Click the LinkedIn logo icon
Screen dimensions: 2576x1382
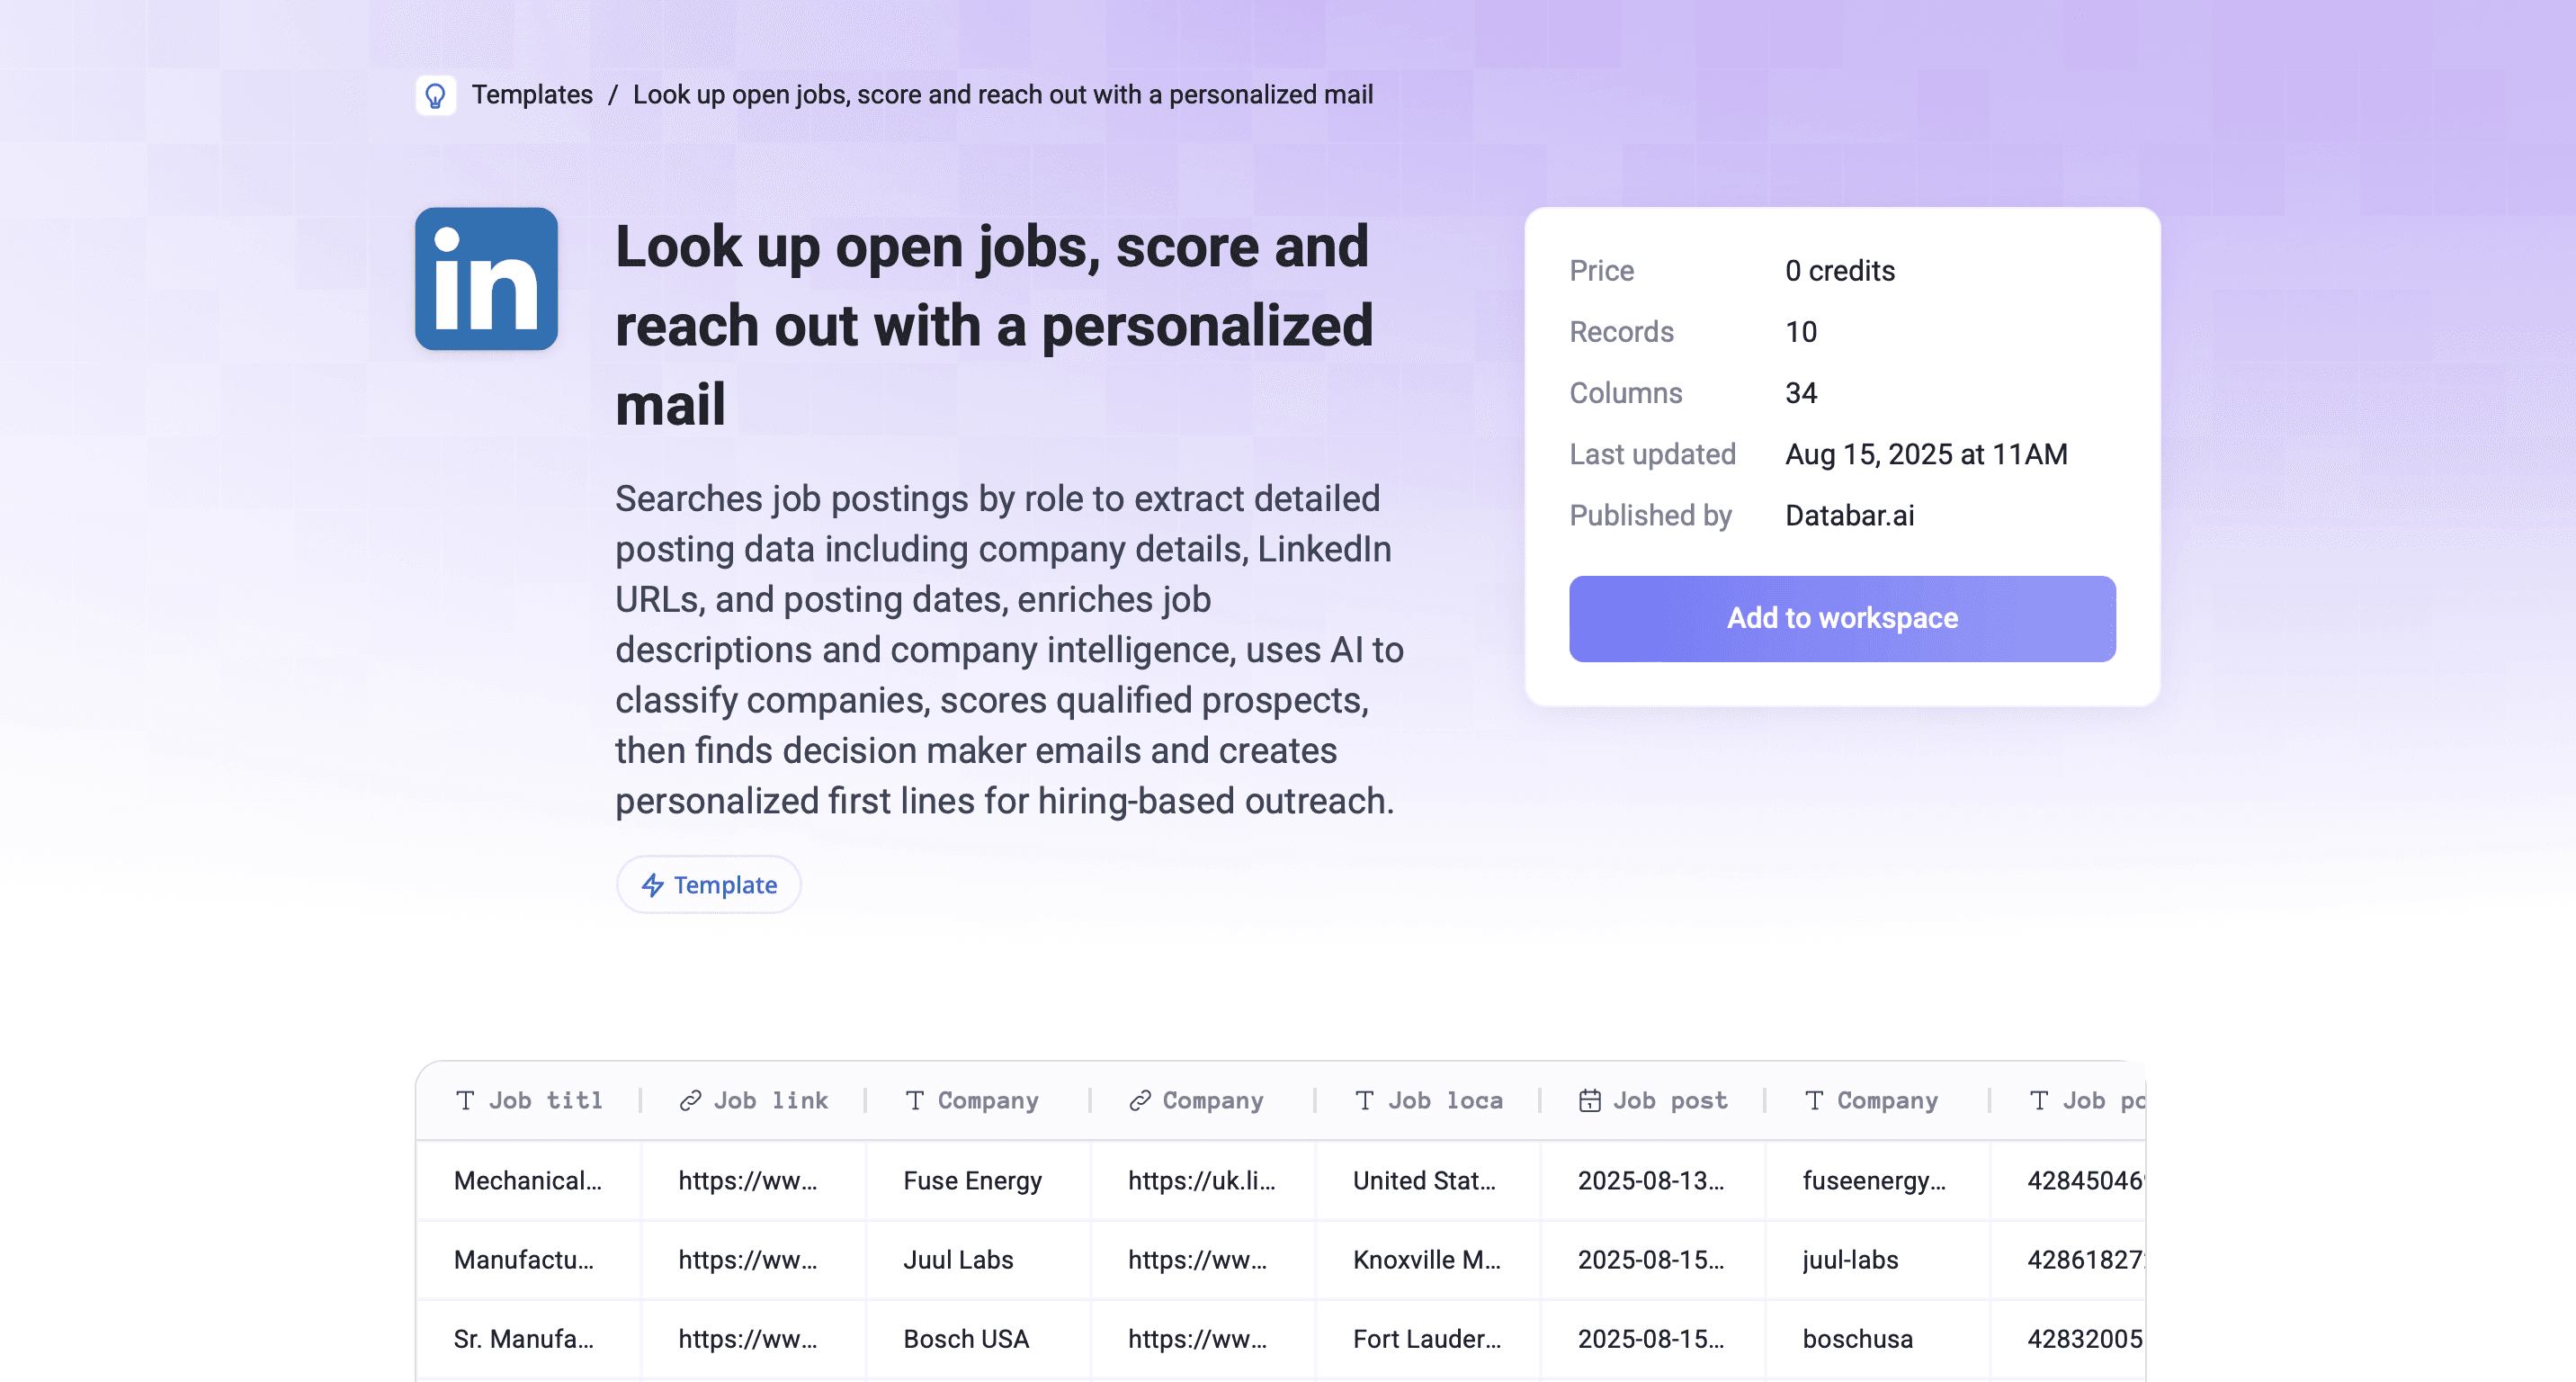point(485,280)
